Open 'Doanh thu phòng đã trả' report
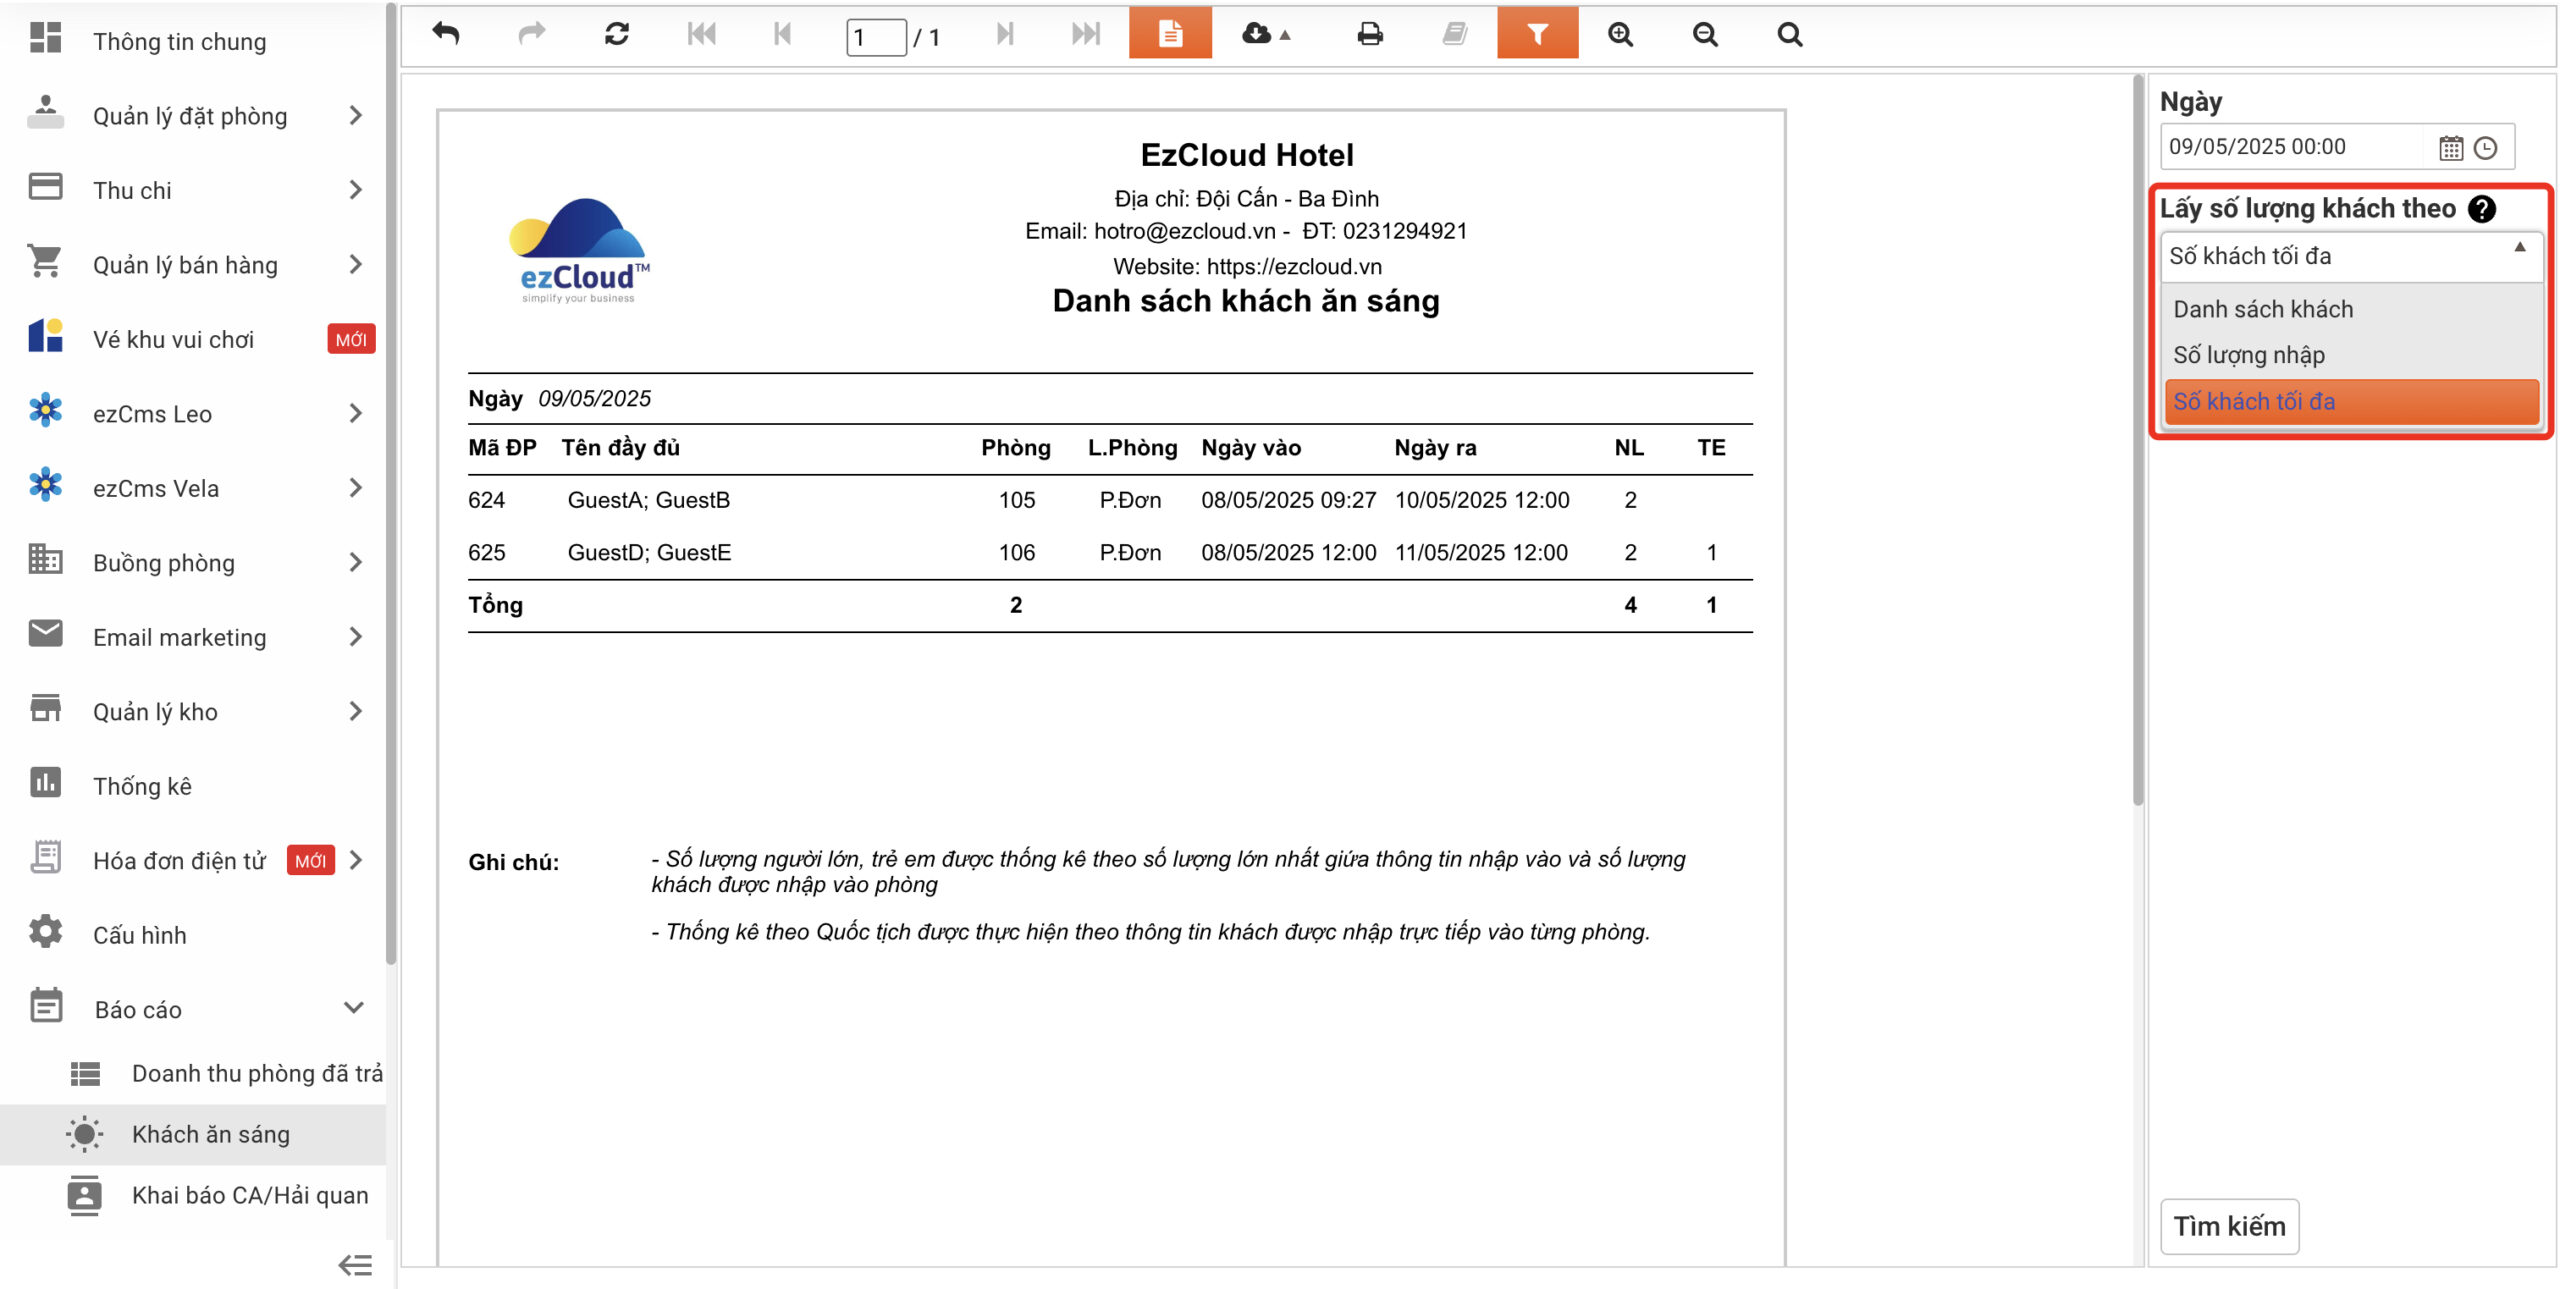This screenshot has width=2560, height=1289. [256, 1073]
